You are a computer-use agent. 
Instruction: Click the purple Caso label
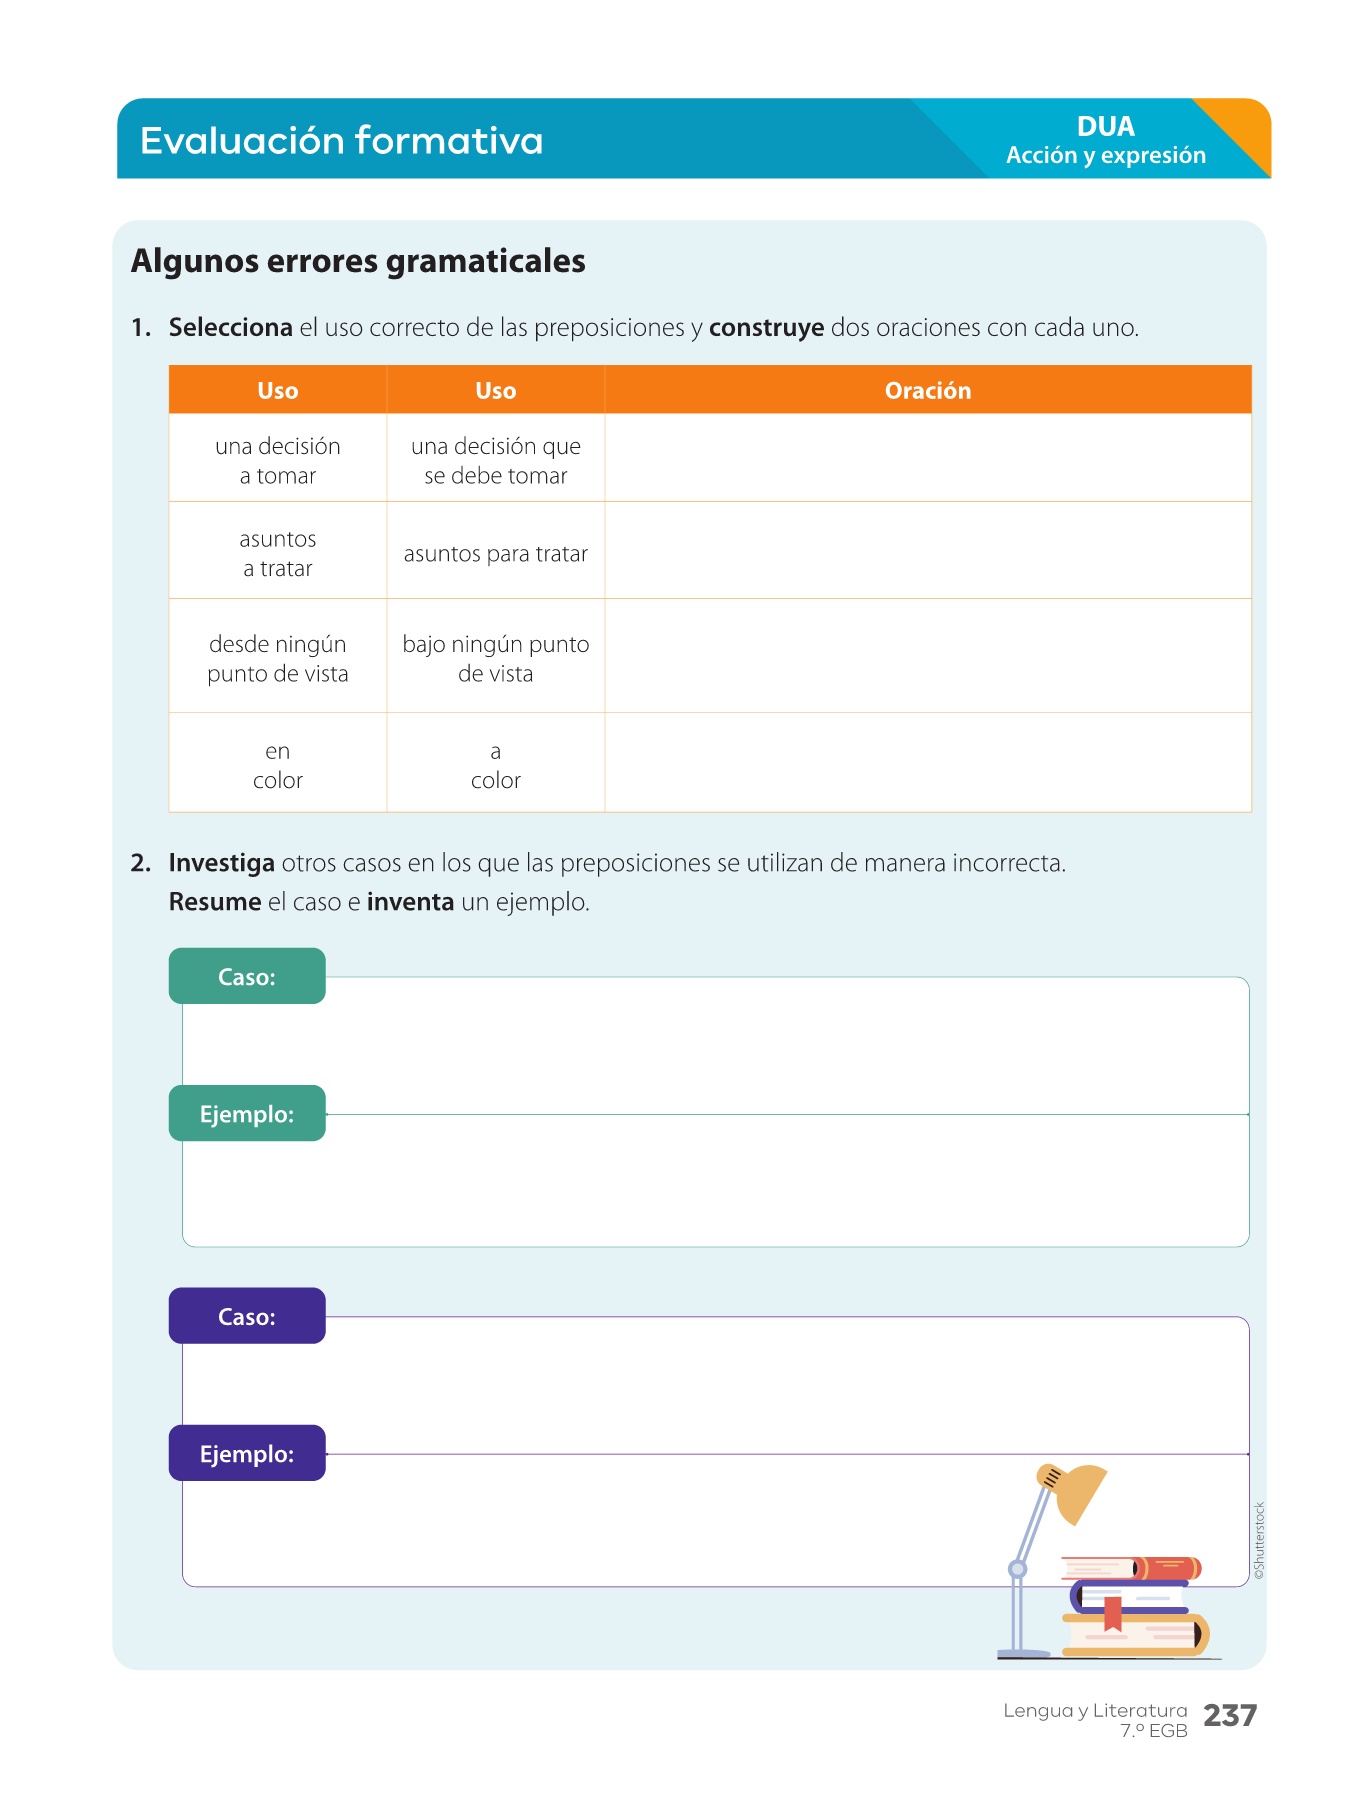point(247,1316)
